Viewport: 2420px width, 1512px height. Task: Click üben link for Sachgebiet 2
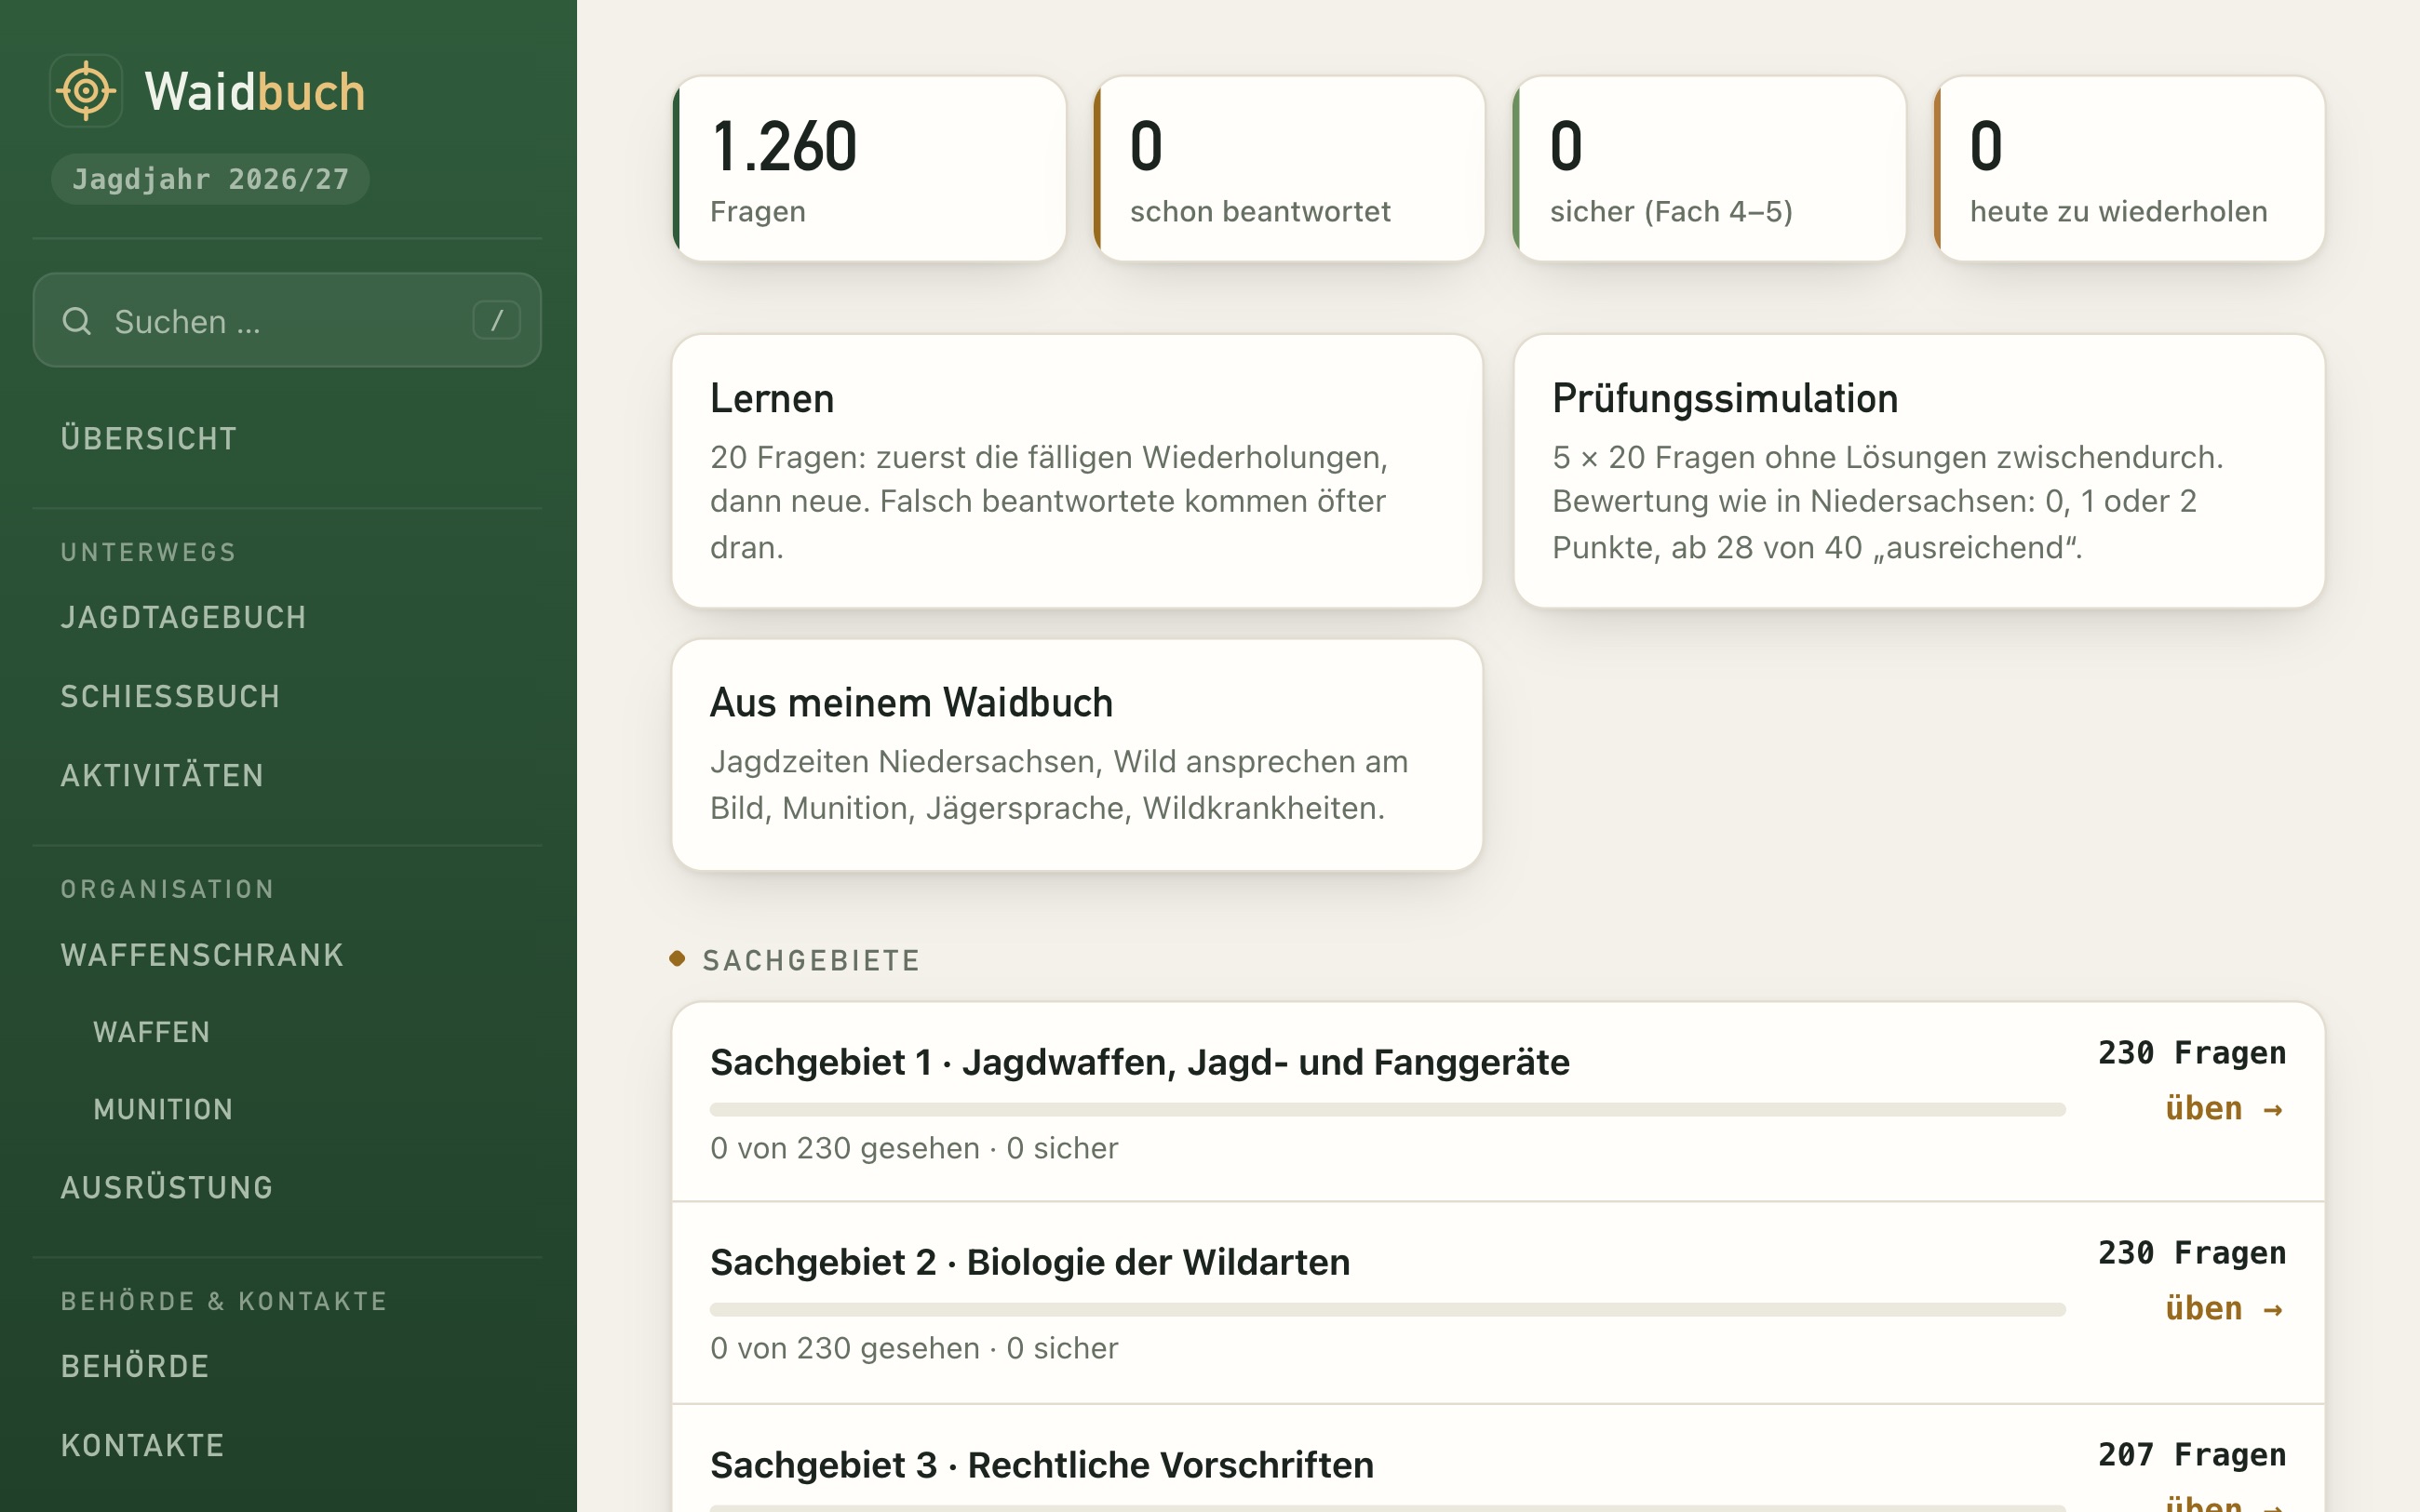click(x=2224, y=1308)
